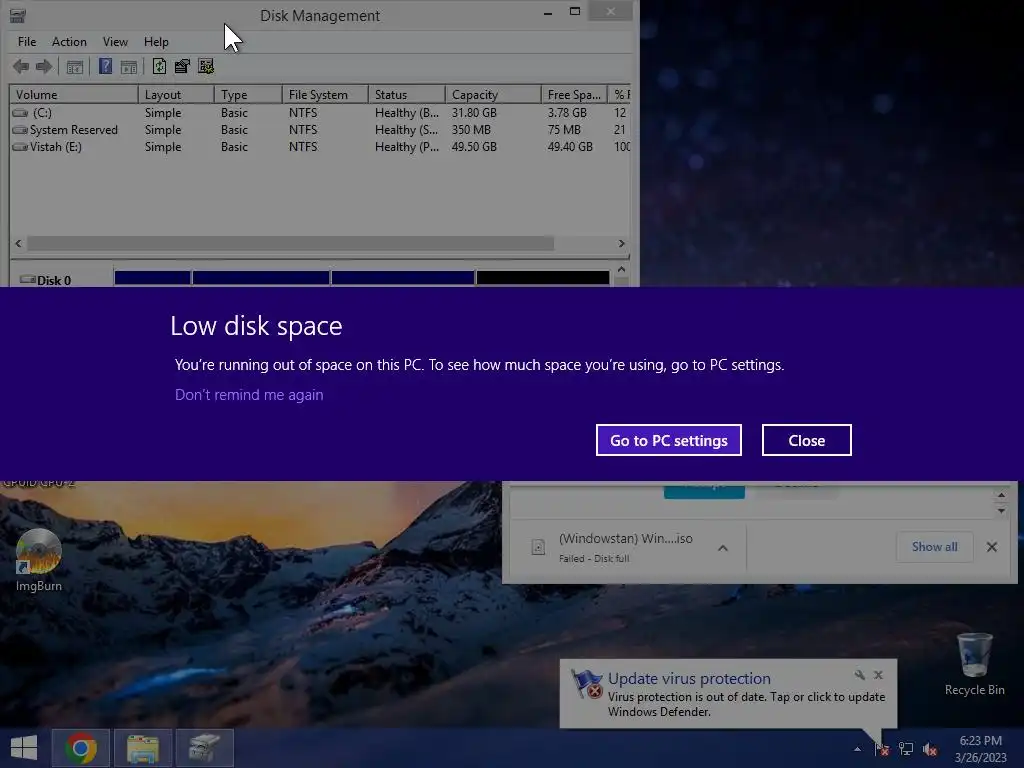Open the File menu

click(27, 42)
